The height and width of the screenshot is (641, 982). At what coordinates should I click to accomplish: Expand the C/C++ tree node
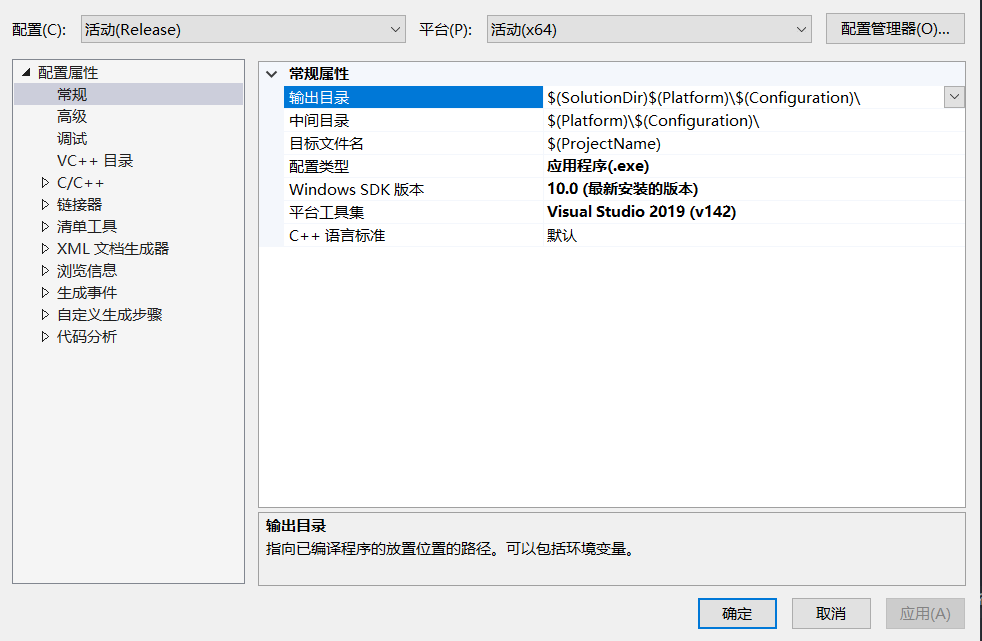[44, 181]
